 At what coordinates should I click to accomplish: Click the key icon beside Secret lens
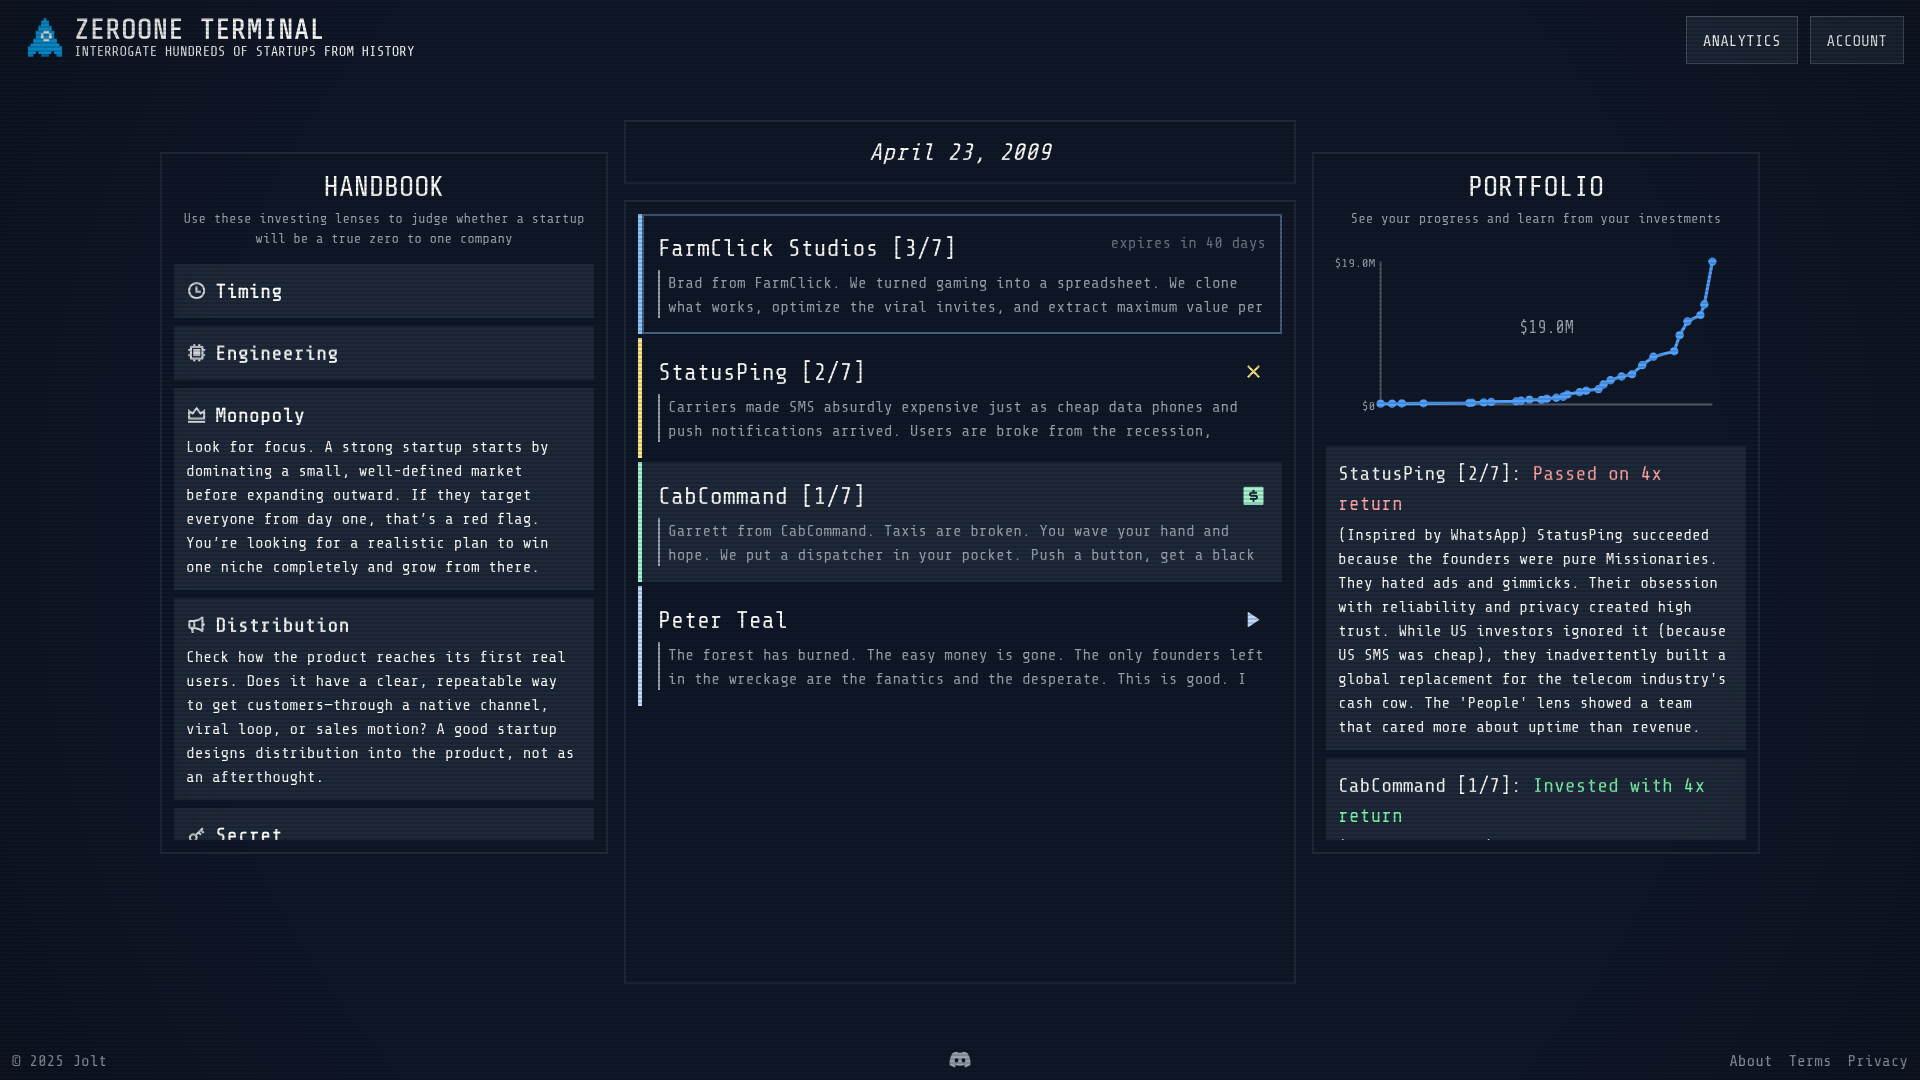pyautogui.click(x=197, y=835)
